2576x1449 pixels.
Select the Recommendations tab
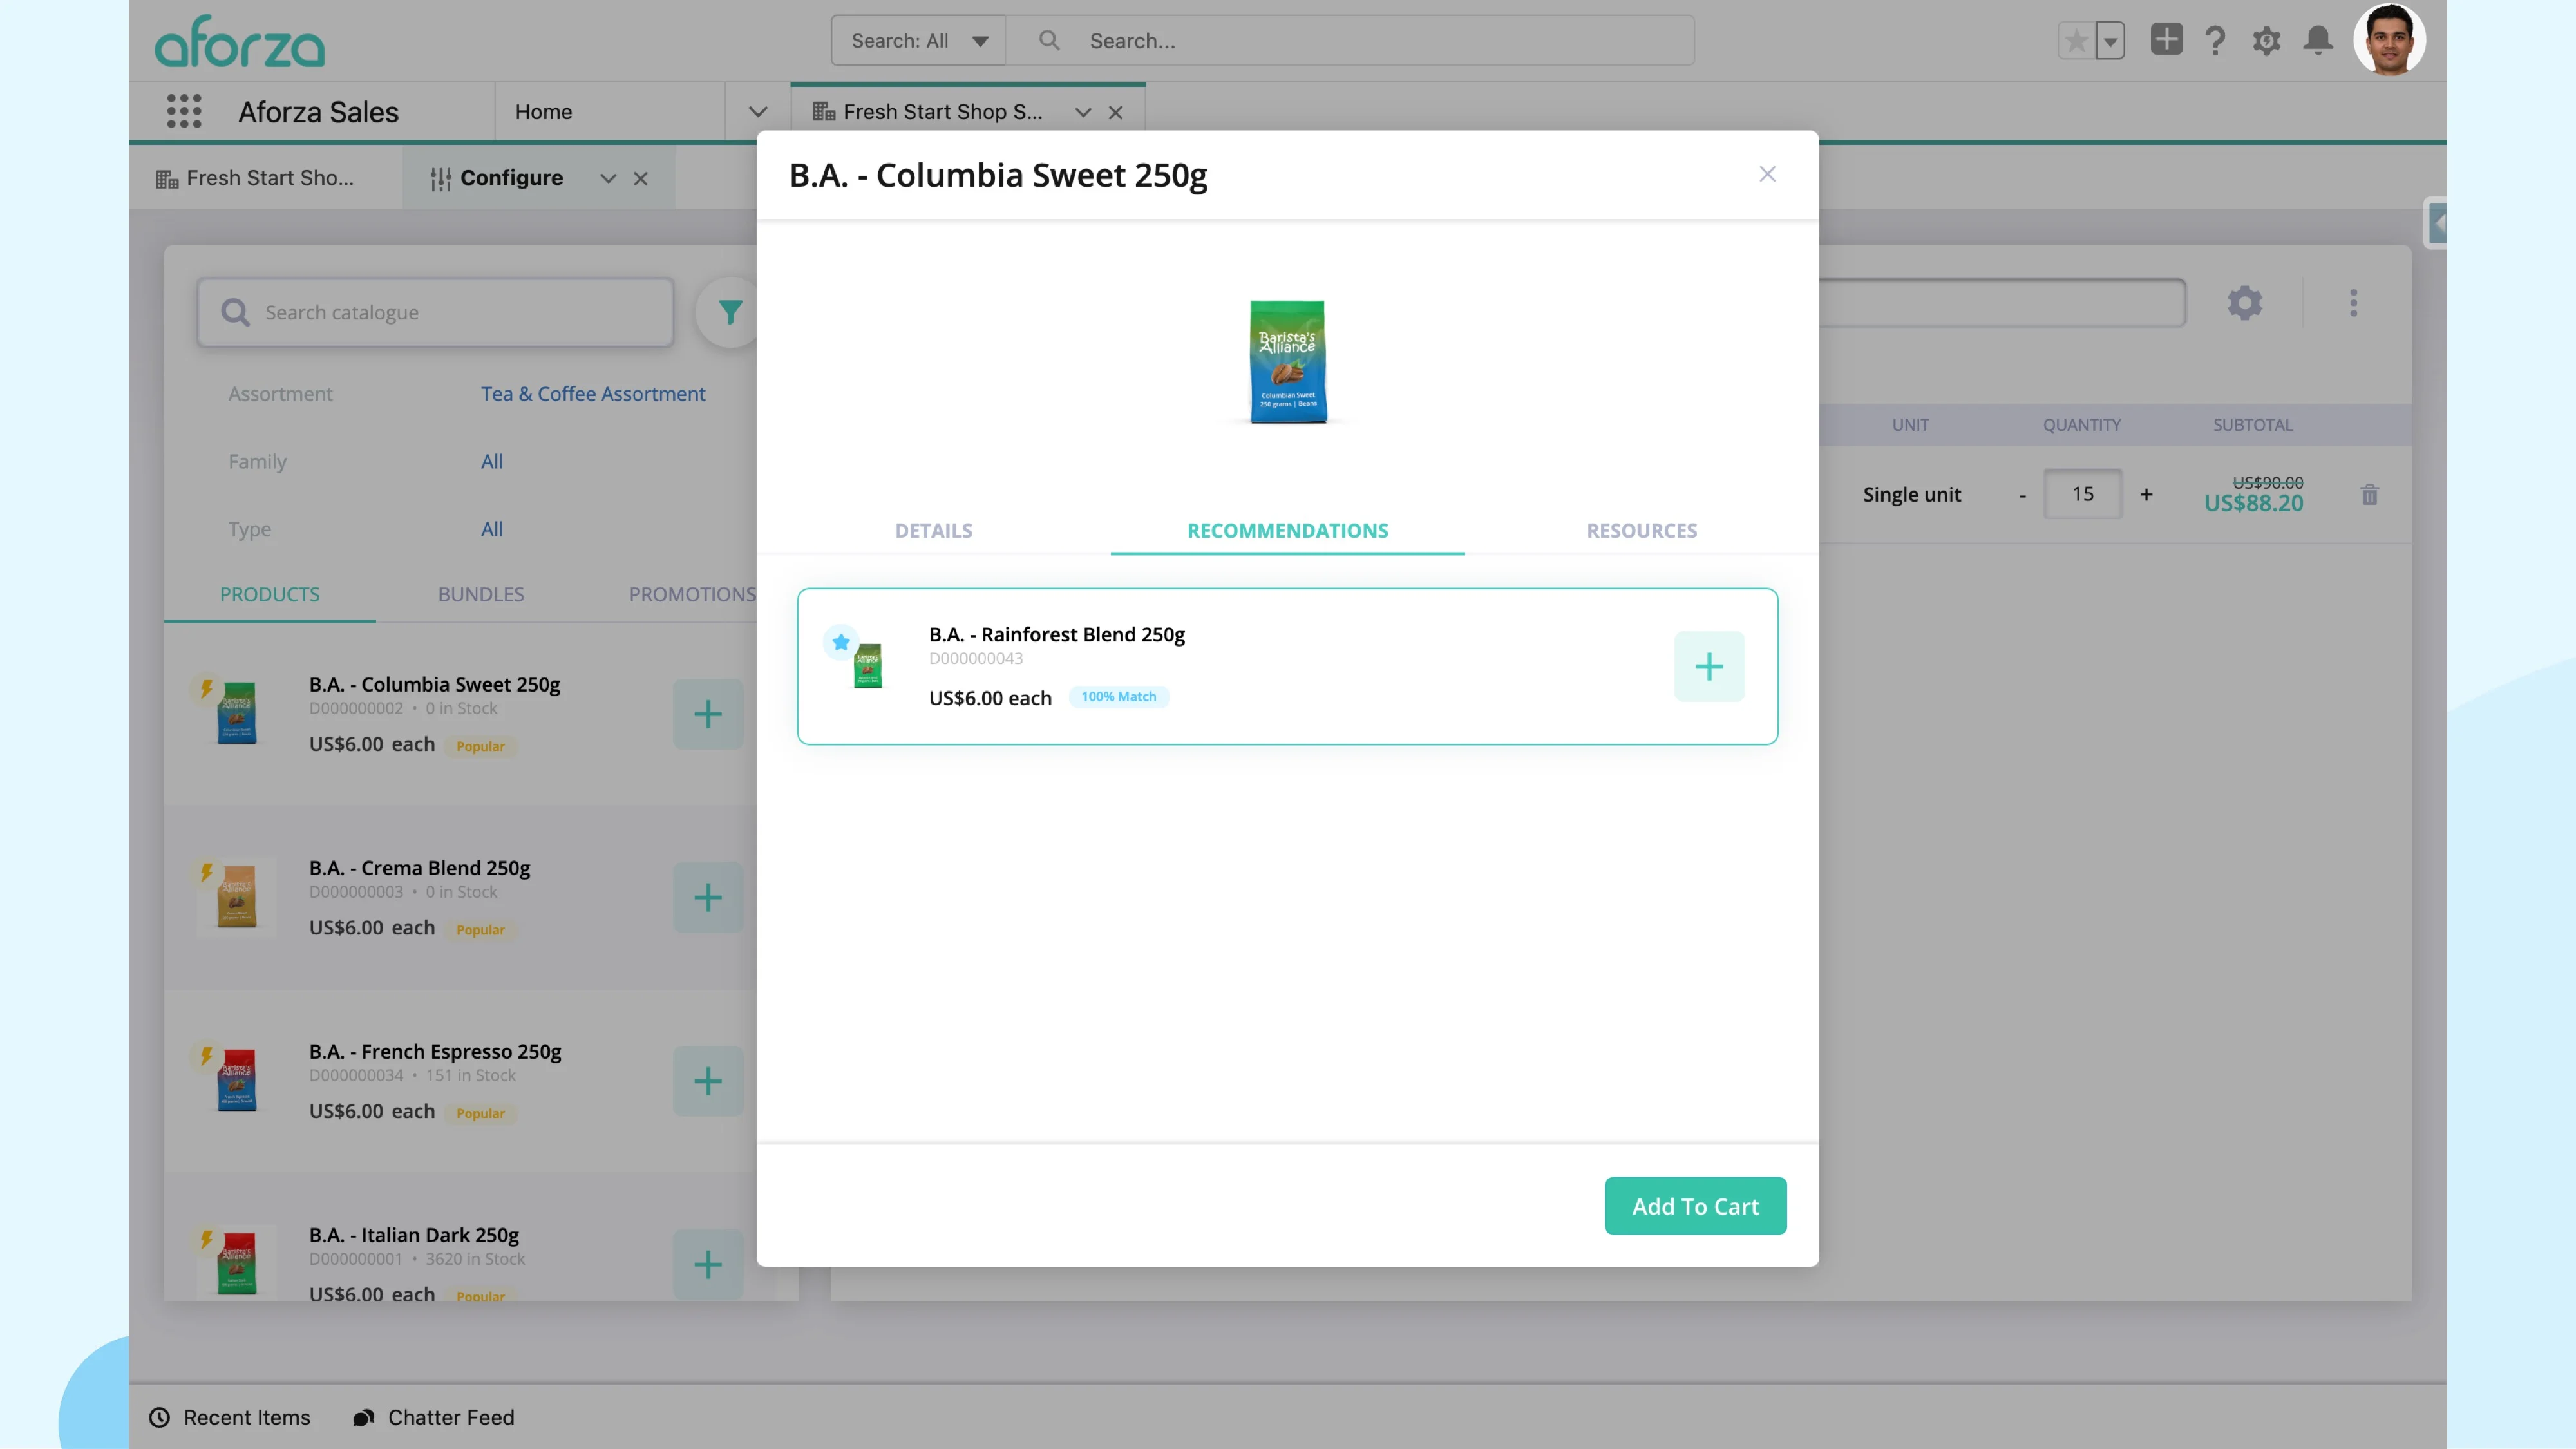1287,530
